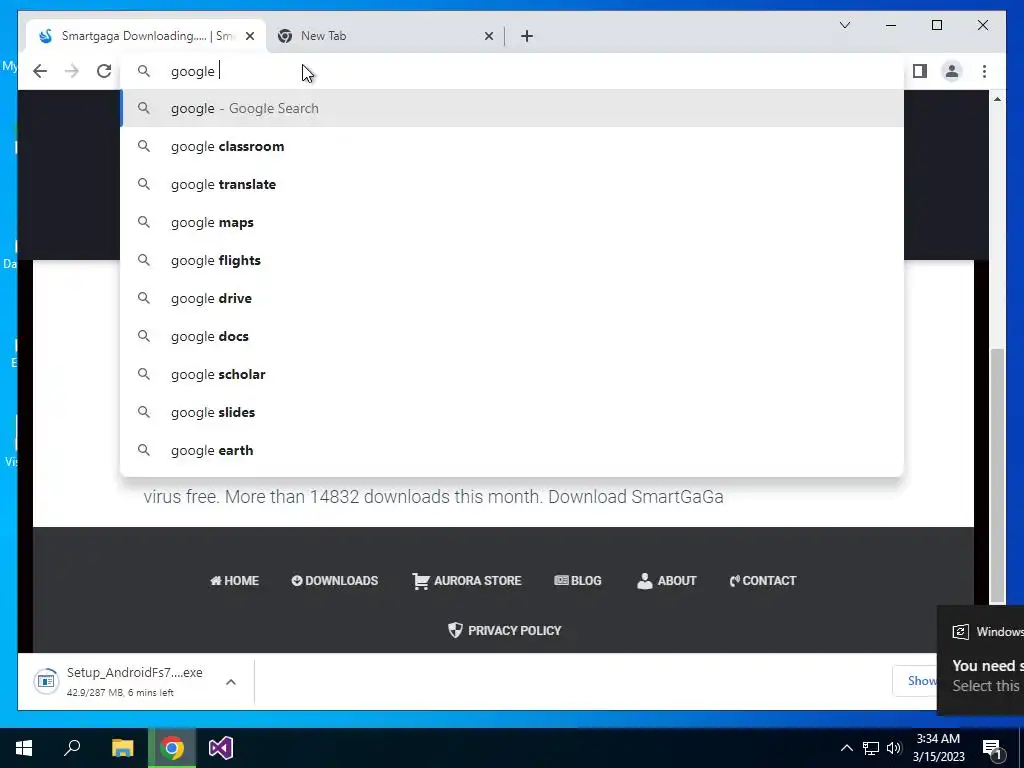The image size is (1024, 768).
Task: Pick the 'google slides' suggestion
Action: (x=512, y=412)
